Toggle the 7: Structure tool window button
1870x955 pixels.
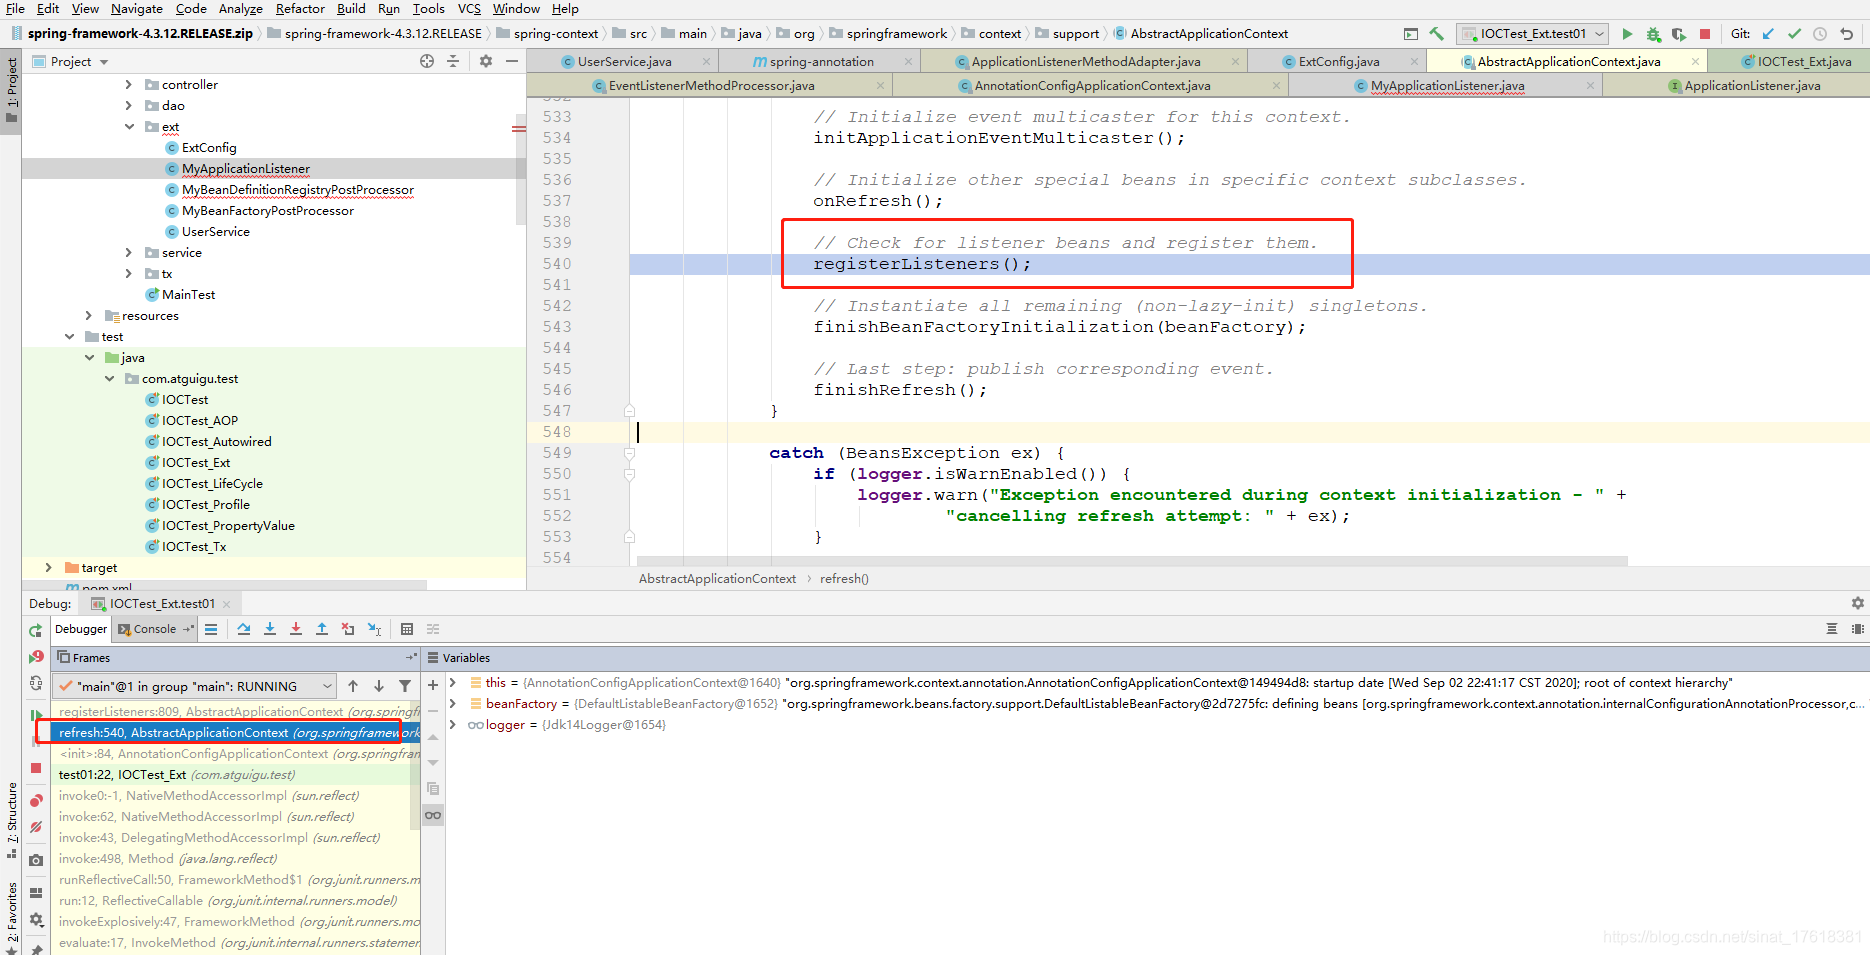click(11, 820)
